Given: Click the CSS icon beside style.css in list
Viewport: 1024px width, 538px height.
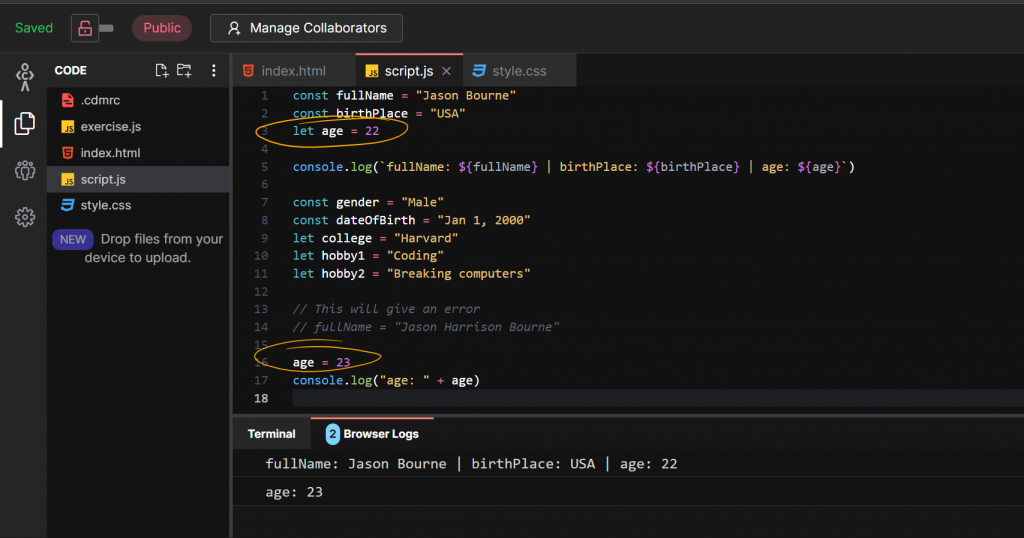Looking at the screenshot, I should point(67,205).
